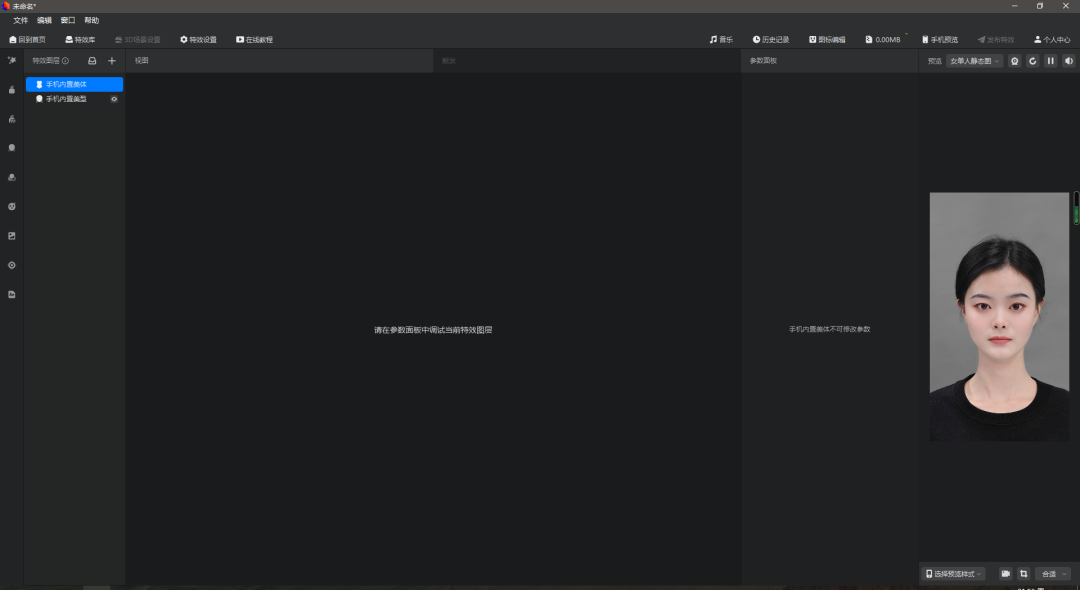This screenshot has width=1080, height=590.
Task: Click the portrait preview image
Action: pyautogui.click(x=998, y=316)
